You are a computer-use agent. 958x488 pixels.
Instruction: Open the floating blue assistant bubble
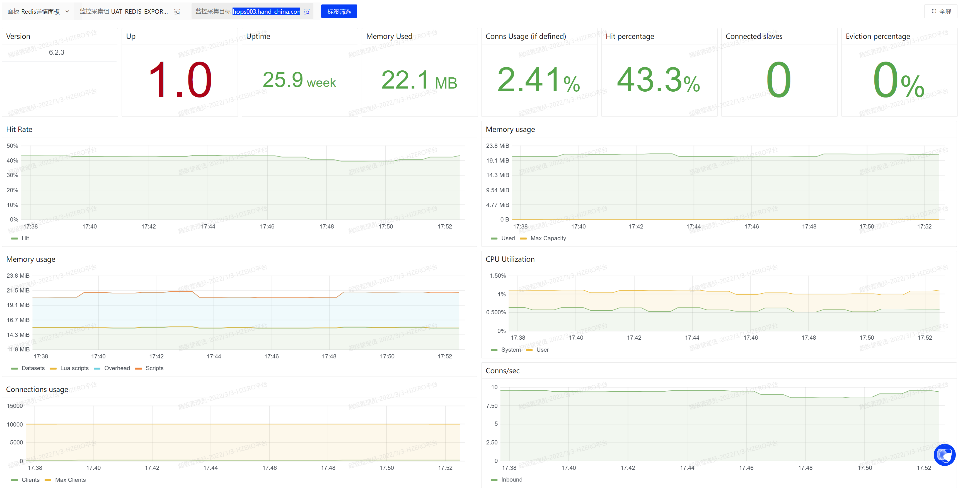pos(945,455)
